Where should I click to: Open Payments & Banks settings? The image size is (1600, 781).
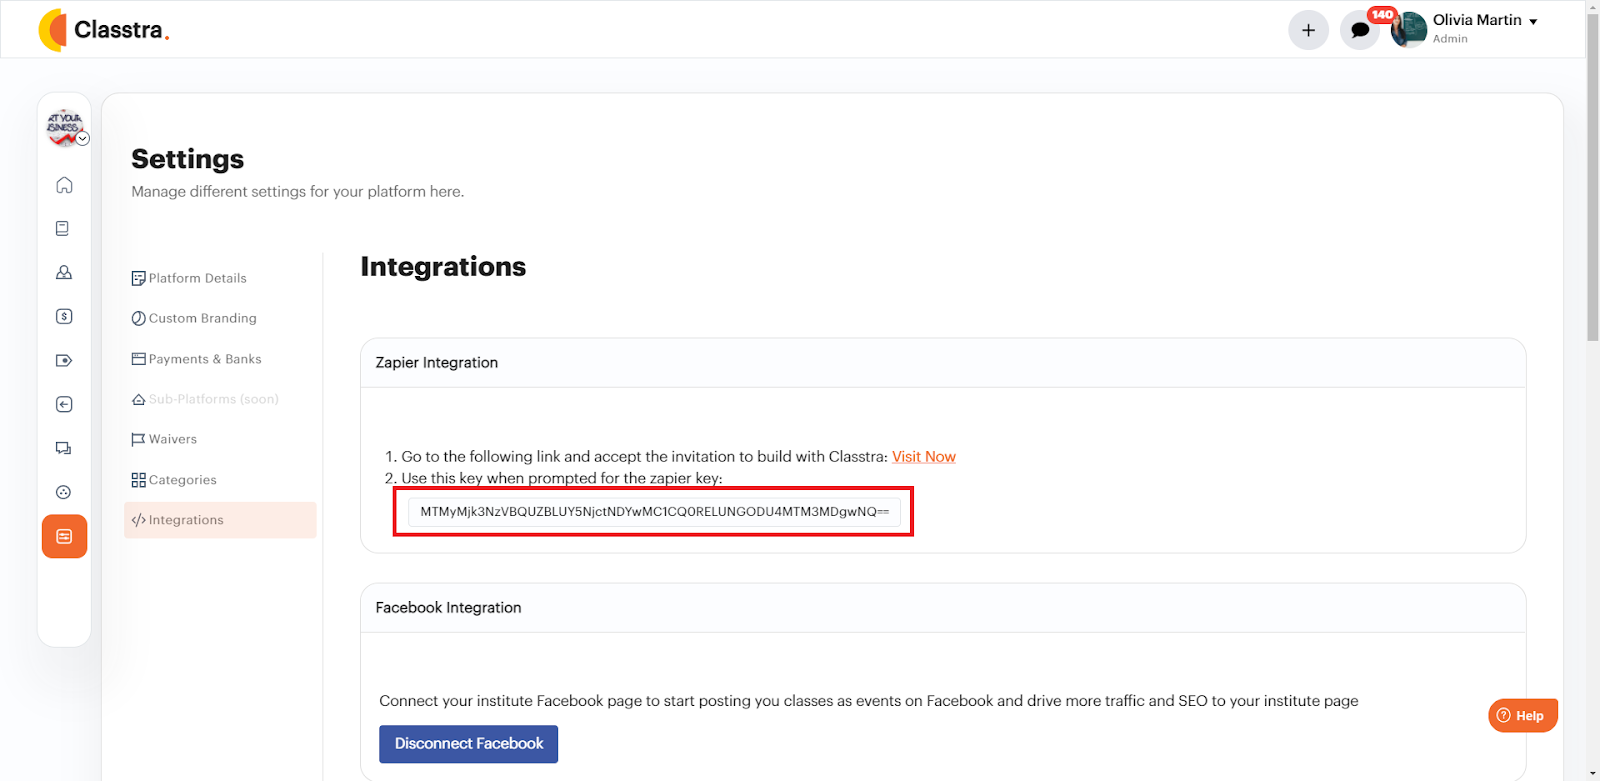click(196, 359)
